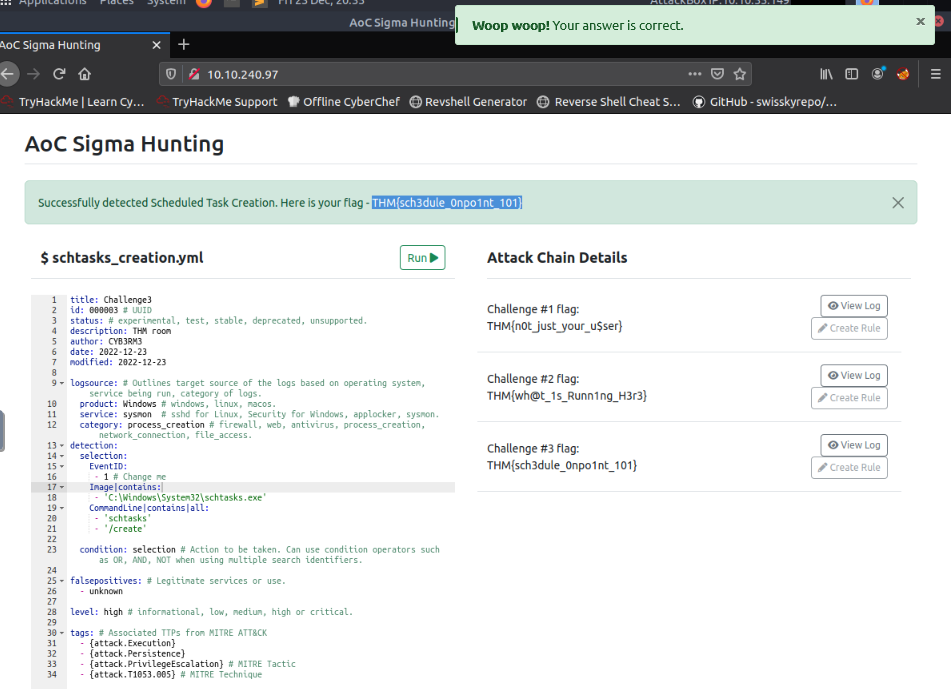The width and height of the screenshot is (951, 689).
Task: Open Reverse Shell Cheat S... bookmark
Action: pyautogui.click(x=609, y=102)
